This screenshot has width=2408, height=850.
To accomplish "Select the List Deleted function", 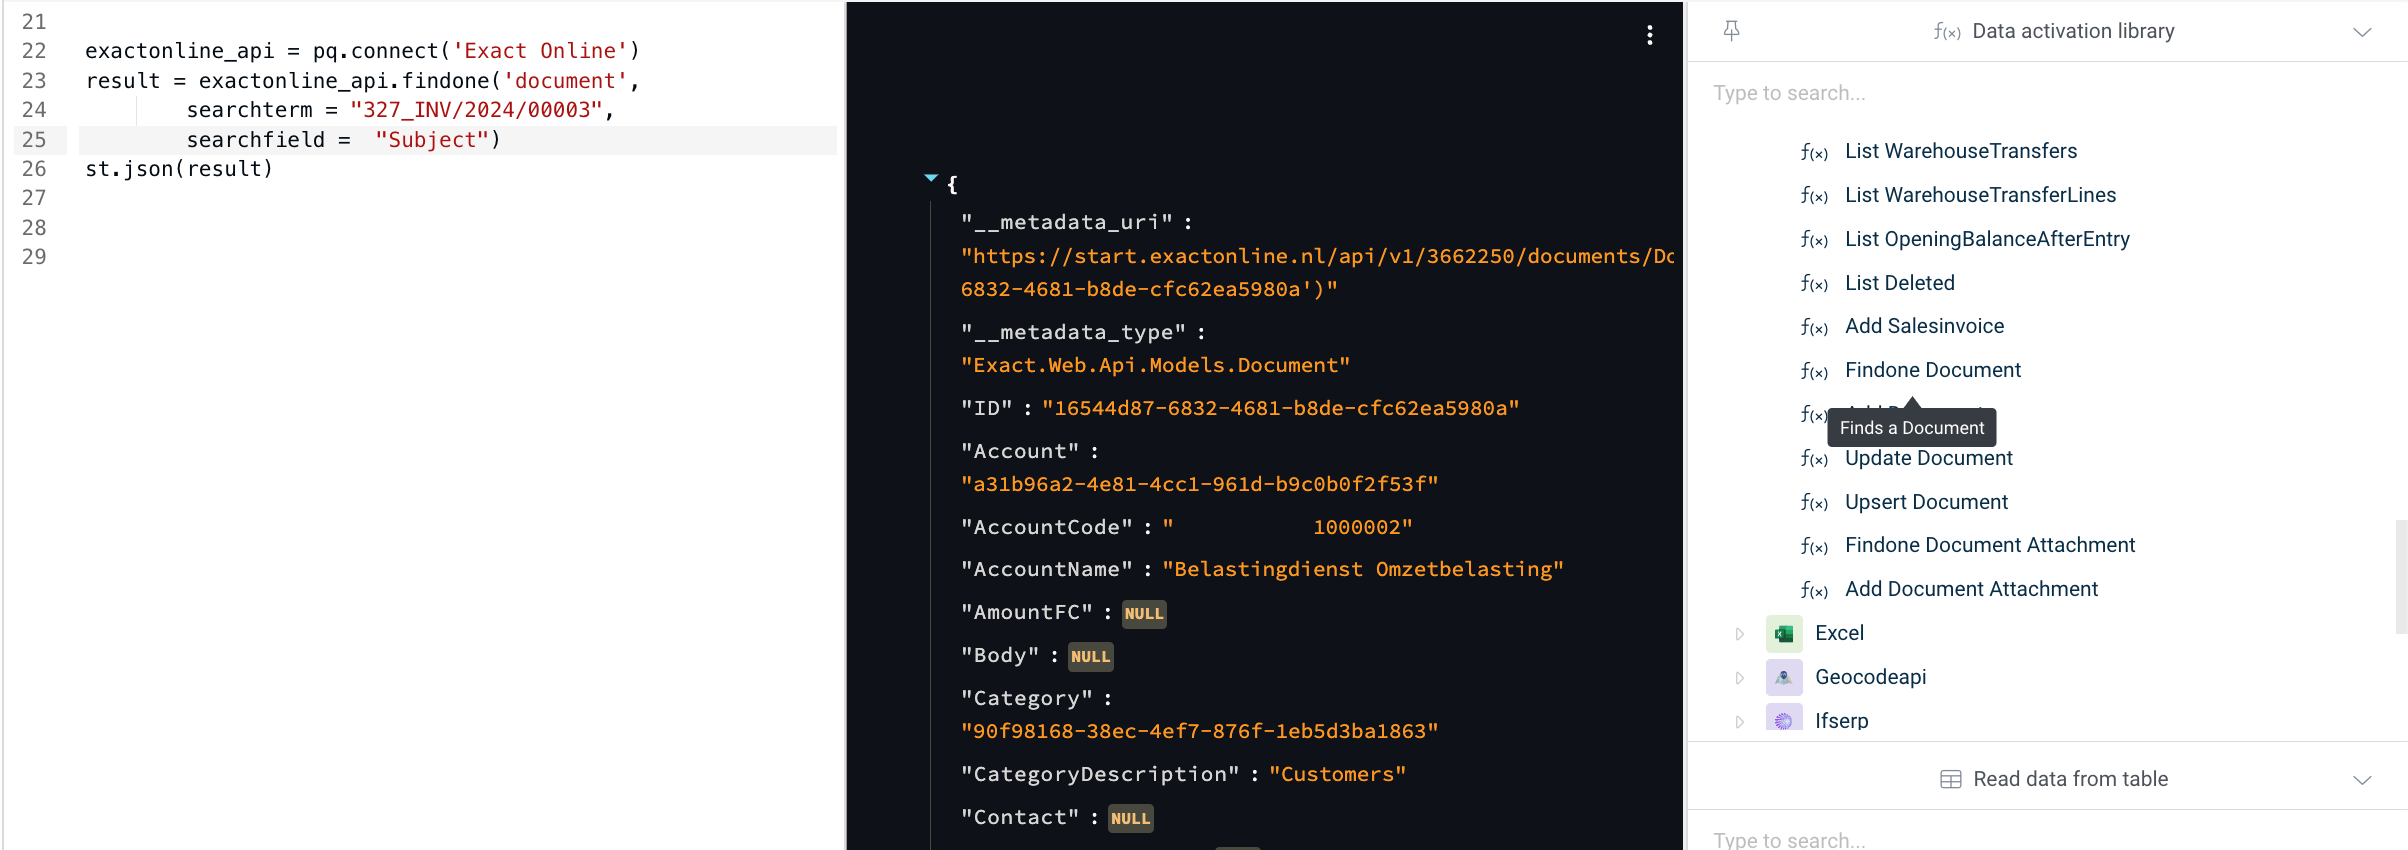I will (x=1899, y=283).
